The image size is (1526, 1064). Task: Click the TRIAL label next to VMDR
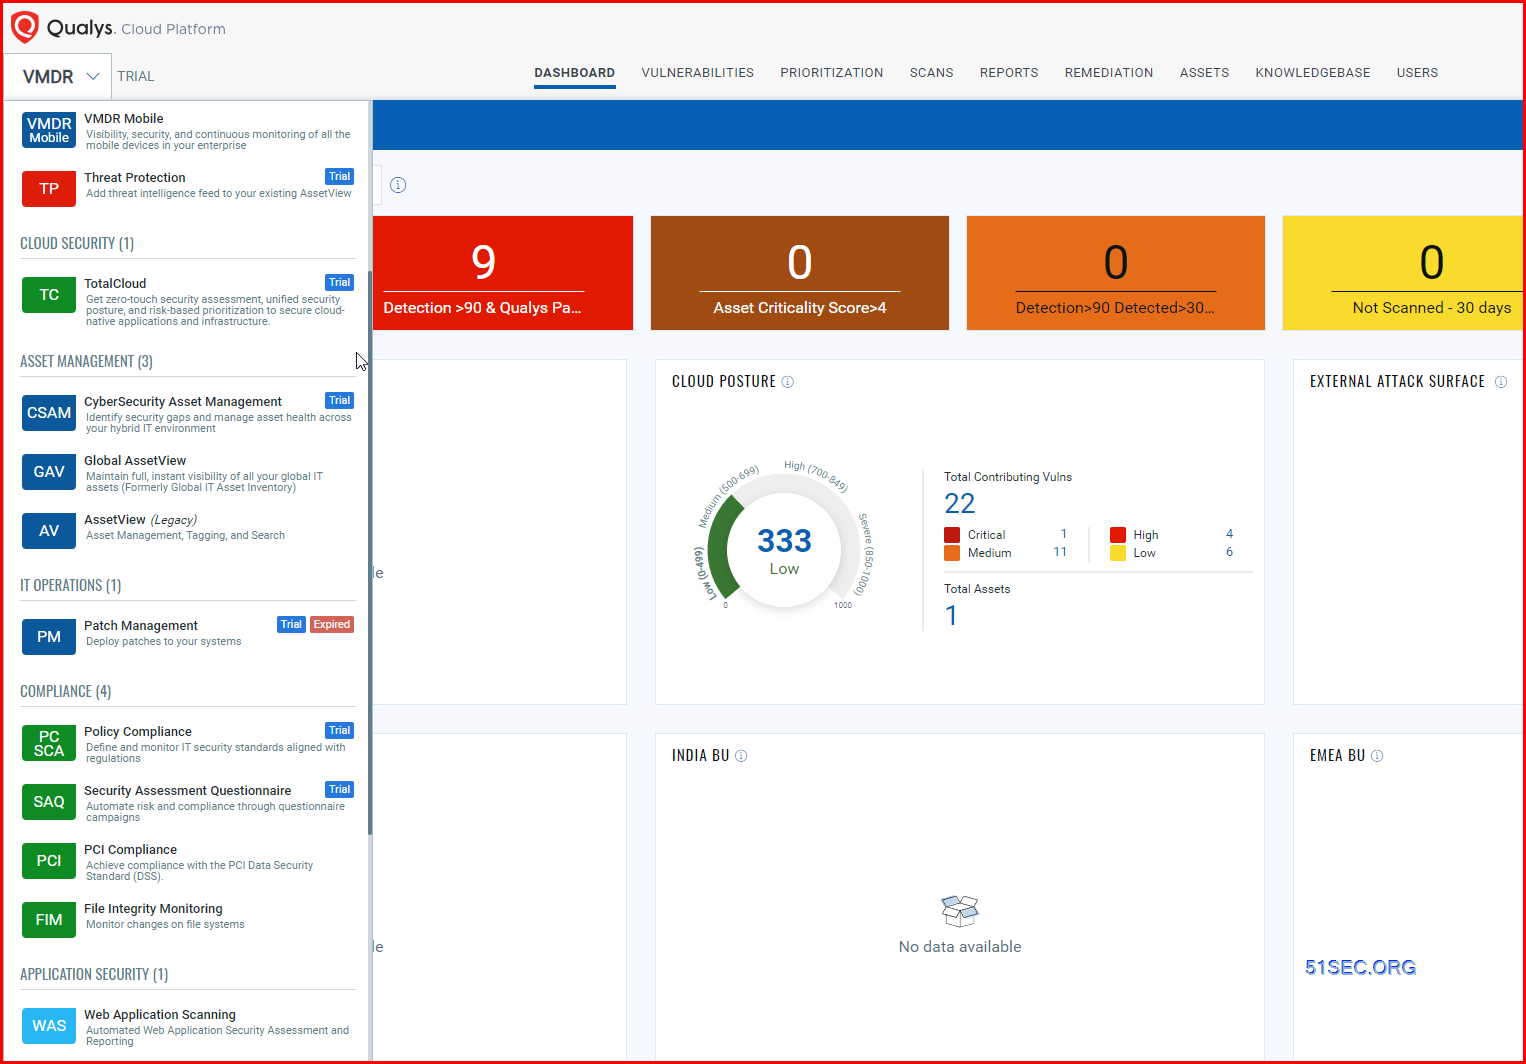click(136, 76)
